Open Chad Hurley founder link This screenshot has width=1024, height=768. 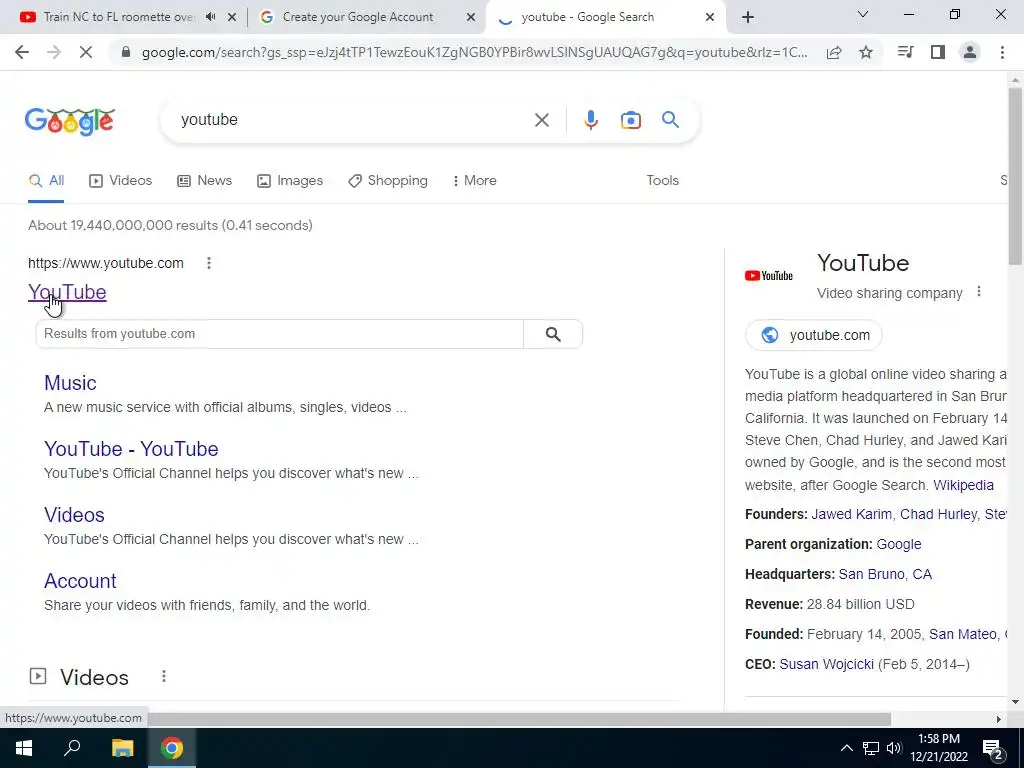(938, 514)
